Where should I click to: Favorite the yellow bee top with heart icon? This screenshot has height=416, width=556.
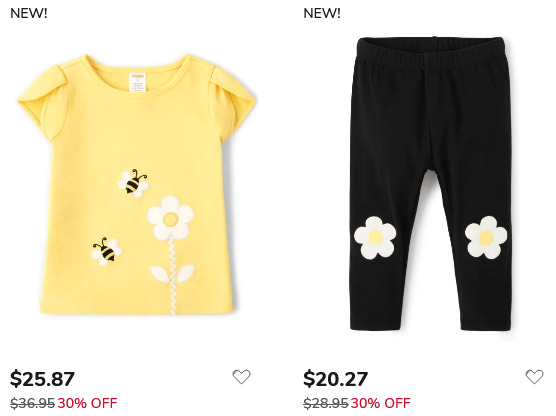point(241,377)
